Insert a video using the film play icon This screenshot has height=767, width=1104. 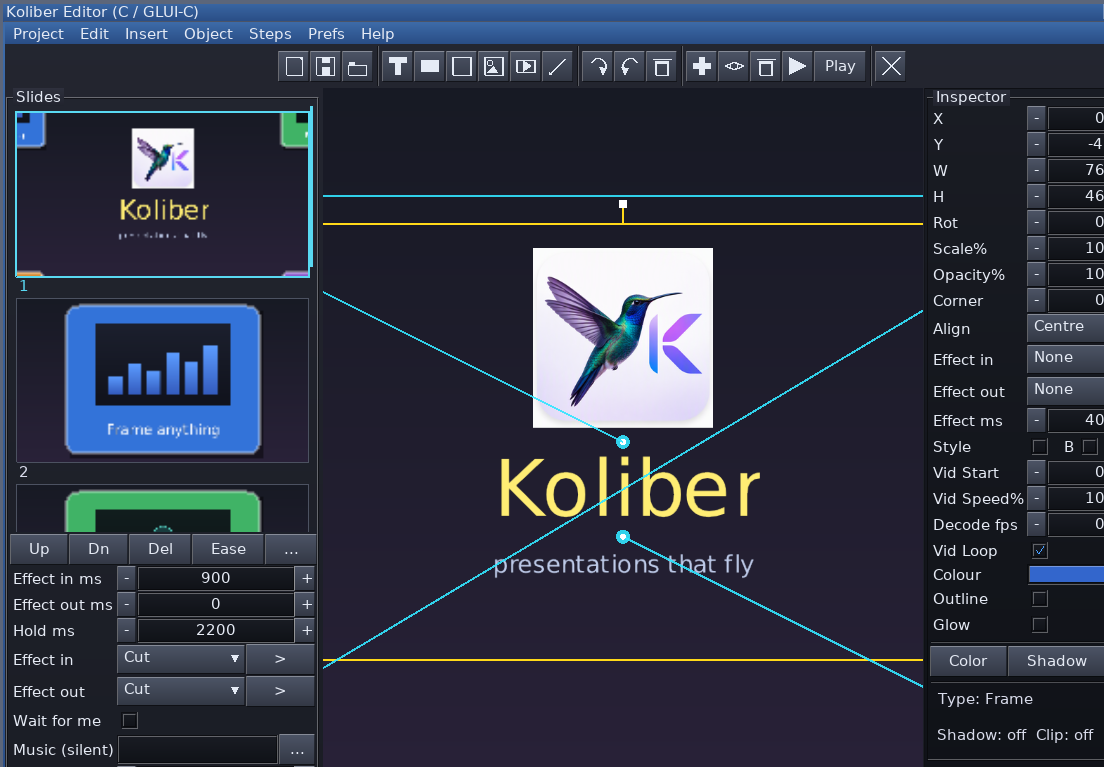coord(525,66)
